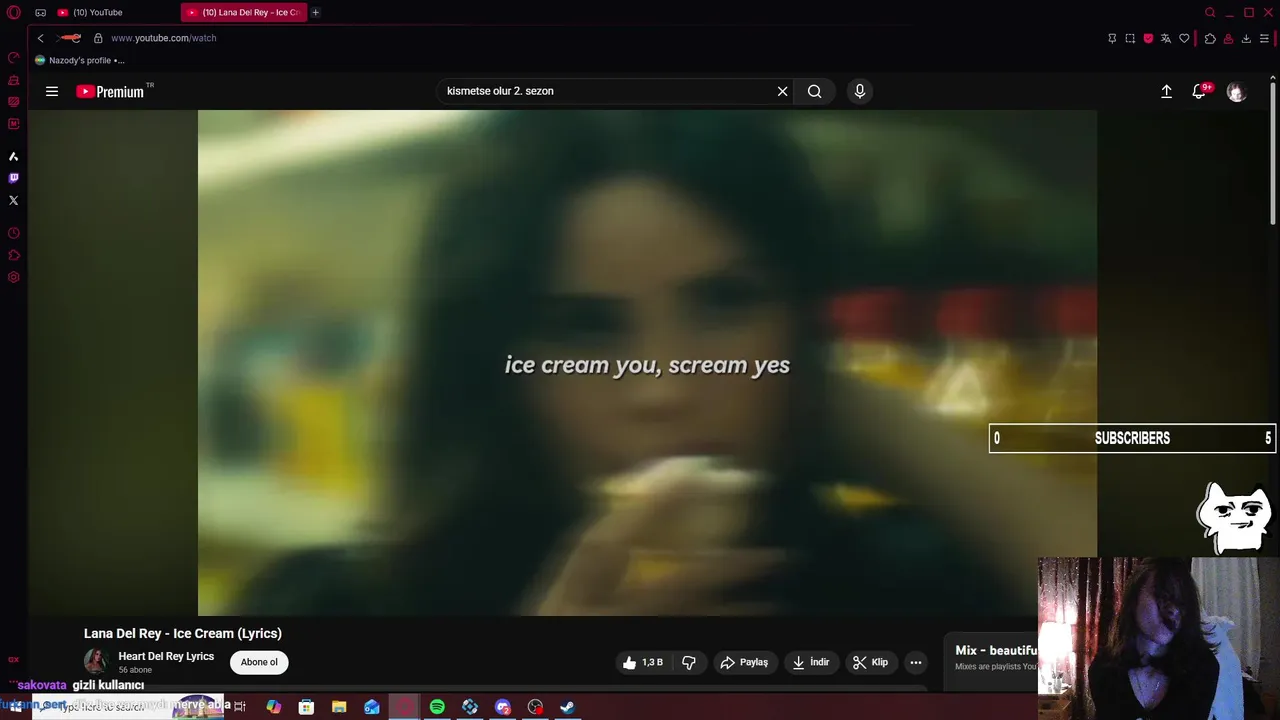
Task: Search tabs with top magnifier icon
Action: [1210, 13]
